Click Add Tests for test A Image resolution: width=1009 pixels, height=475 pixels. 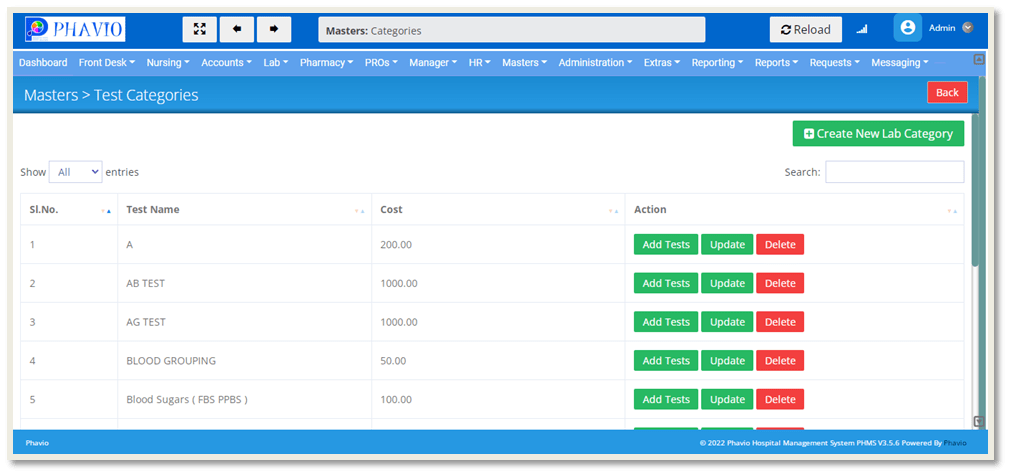pos(666,245)
